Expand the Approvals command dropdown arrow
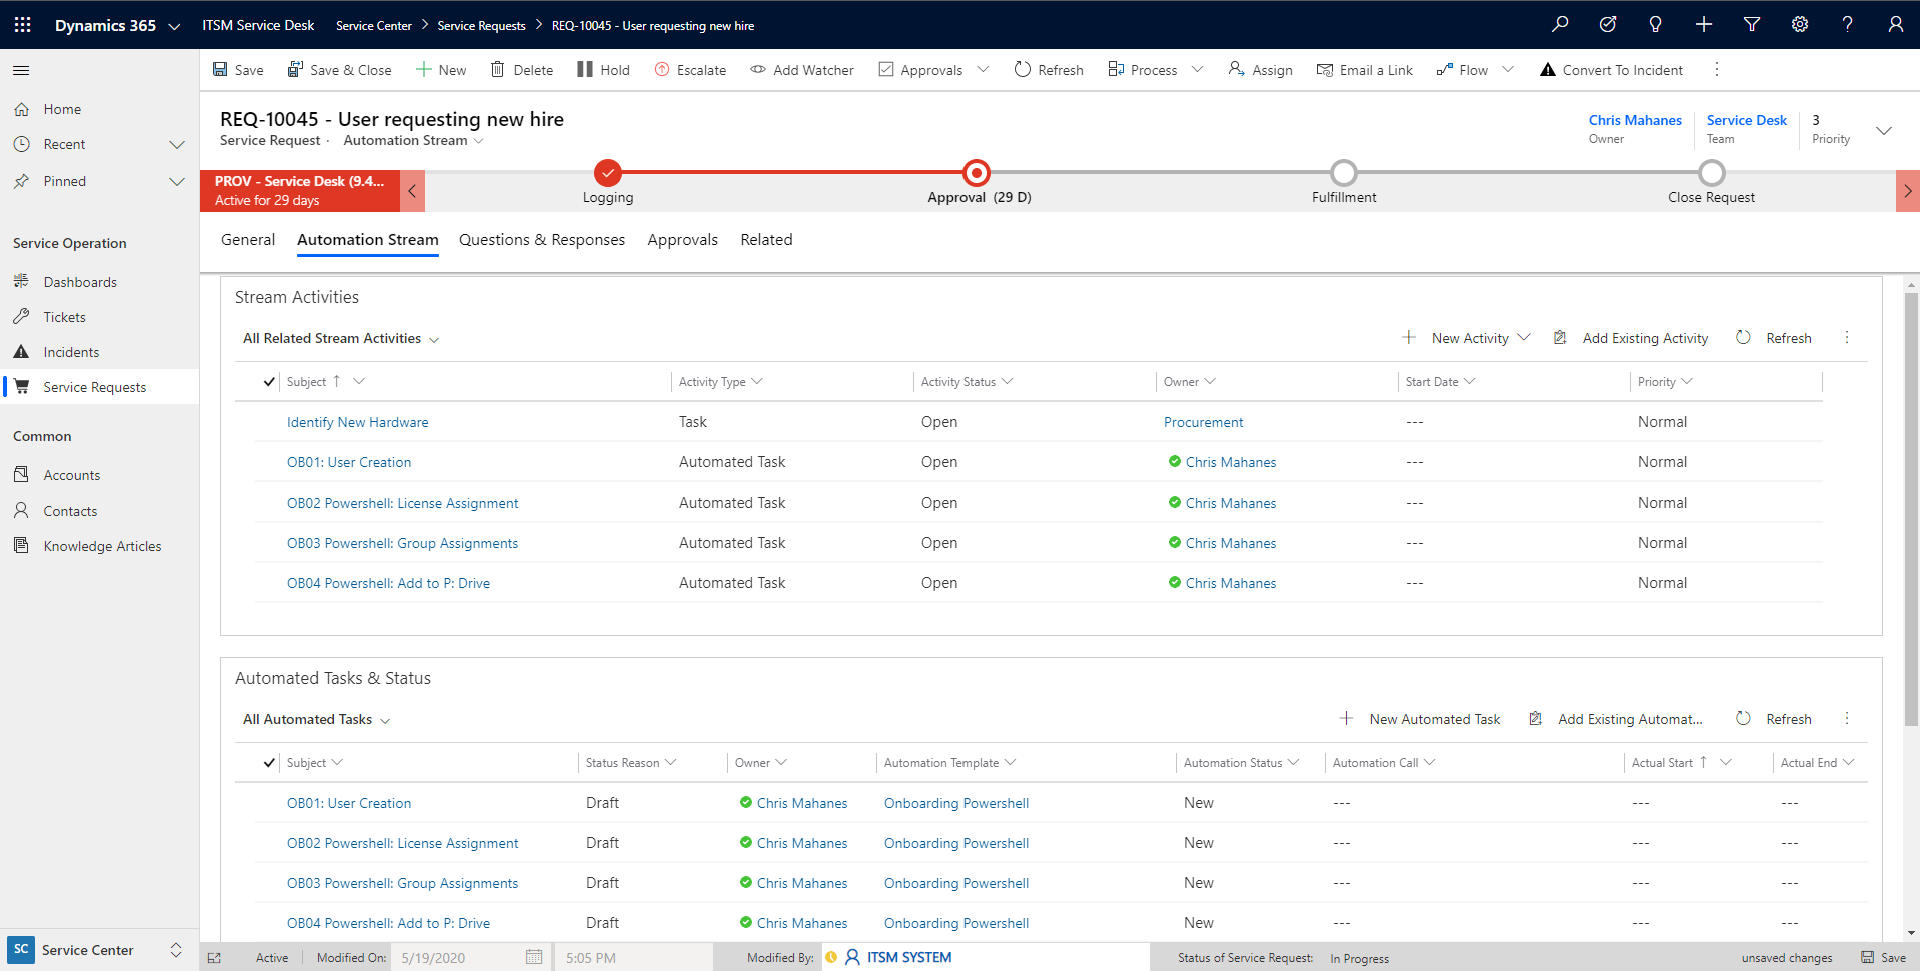The image size is (1920, 971). [x=983, y=70]
